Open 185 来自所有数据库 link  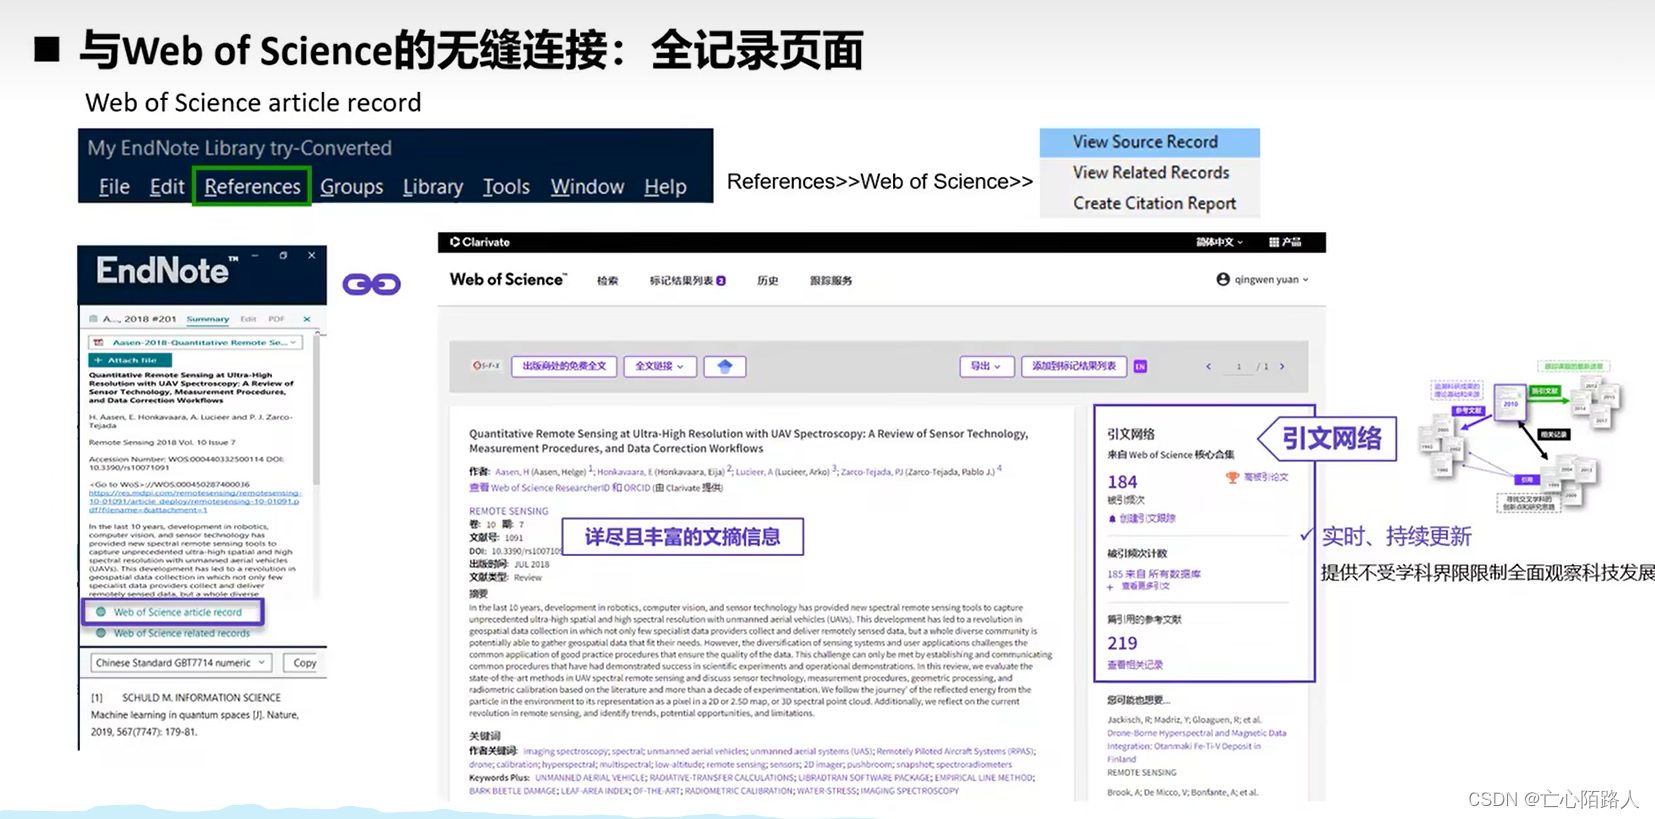1154,574
